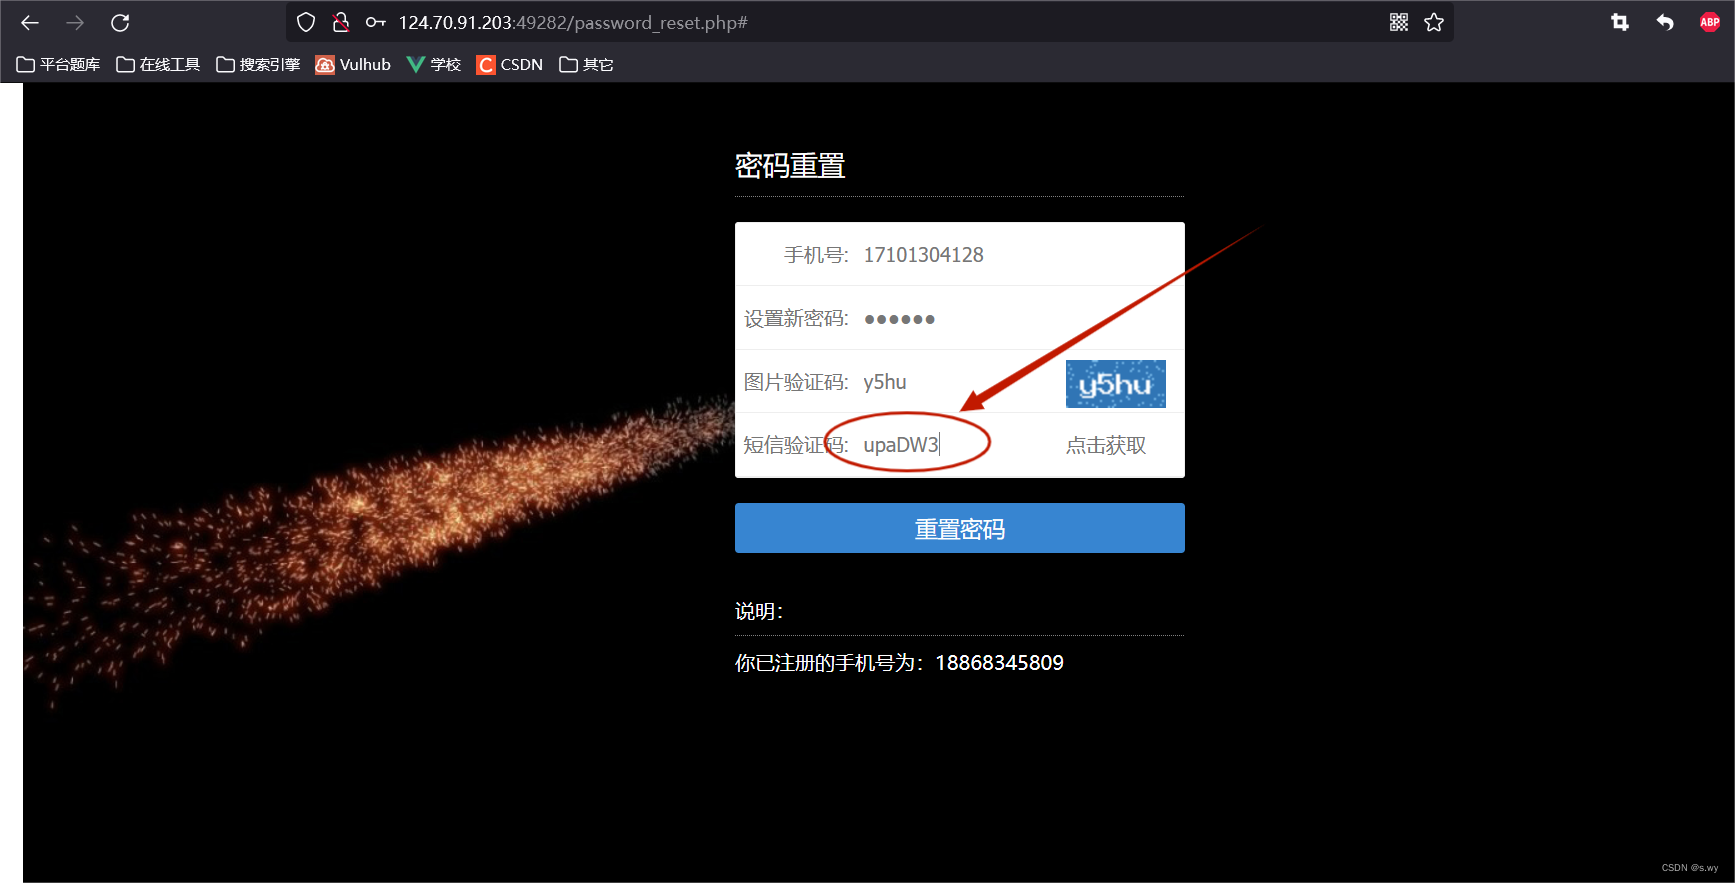Open the ABP Adblock Plus extension
This screenshot has width=1735, height=883.
pyautogui.click(x=1710, y=22)
